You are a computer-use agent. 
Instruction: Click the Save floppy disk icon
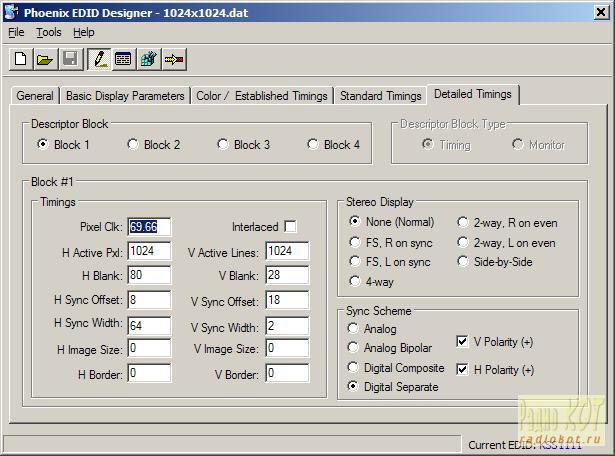point(70,59)
